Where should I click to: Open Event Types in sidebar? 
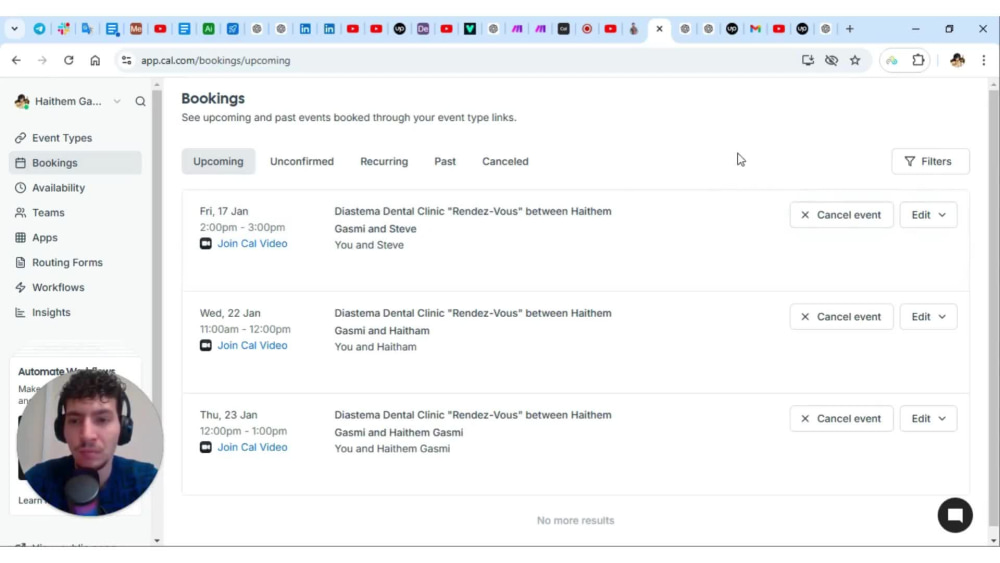[62, 138]
